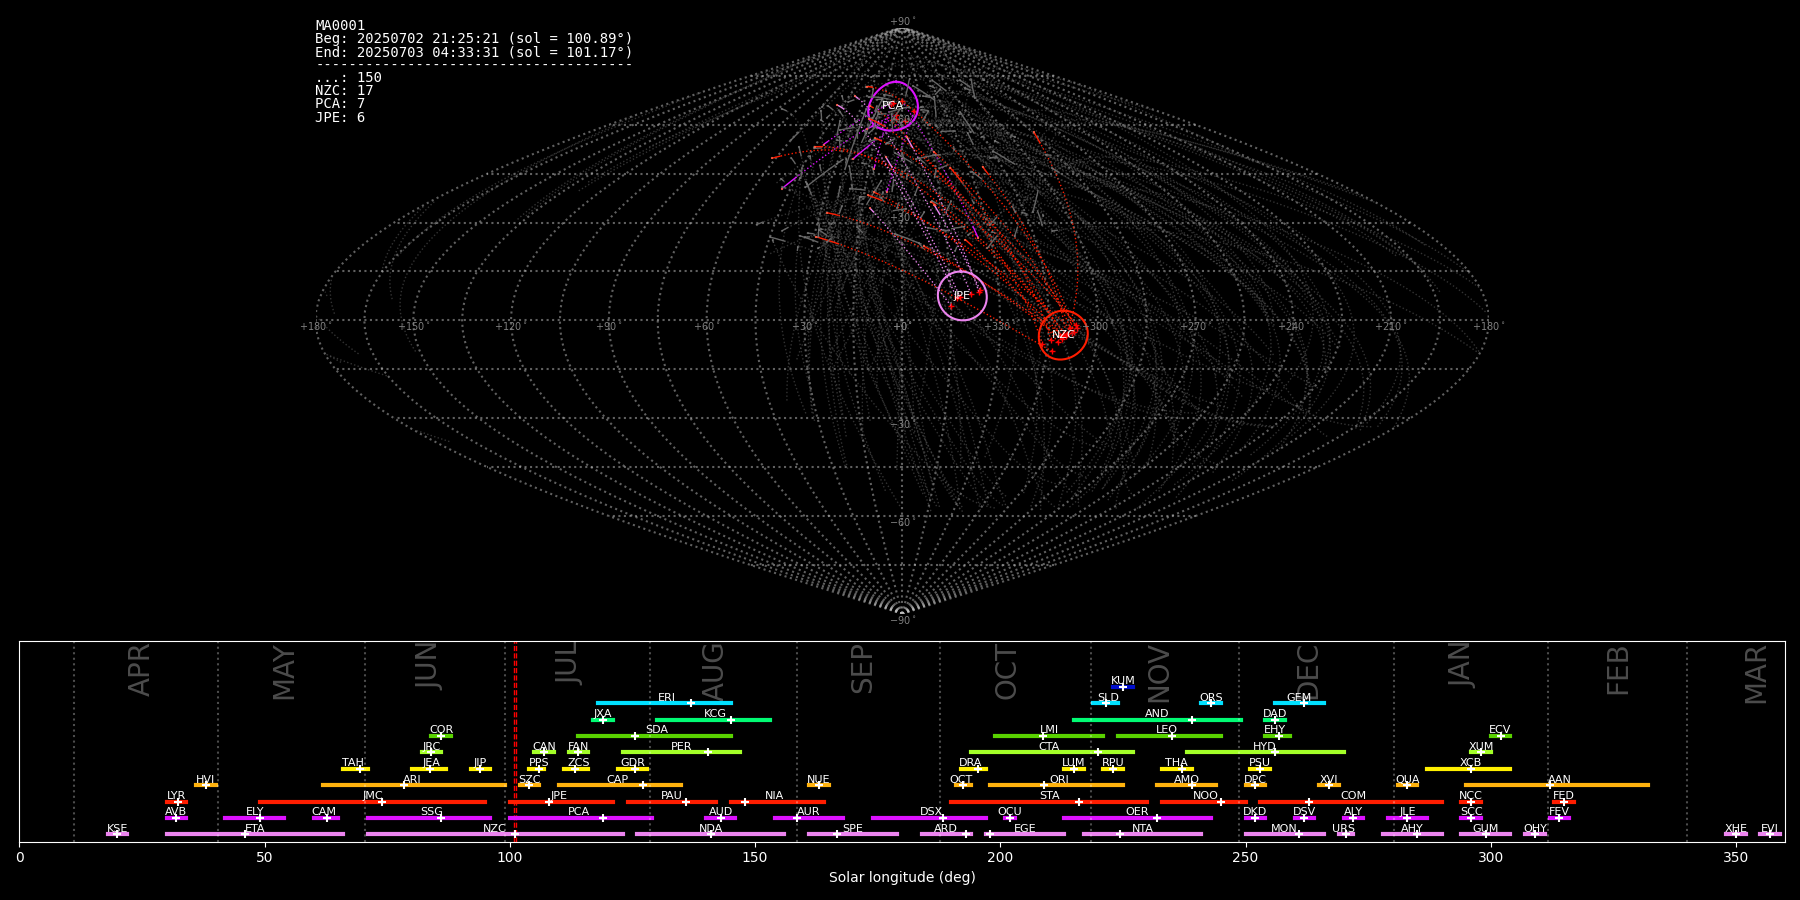Click the PCA radiant circle on the sky map
The image size is (1800, 900).
[893, 106]
